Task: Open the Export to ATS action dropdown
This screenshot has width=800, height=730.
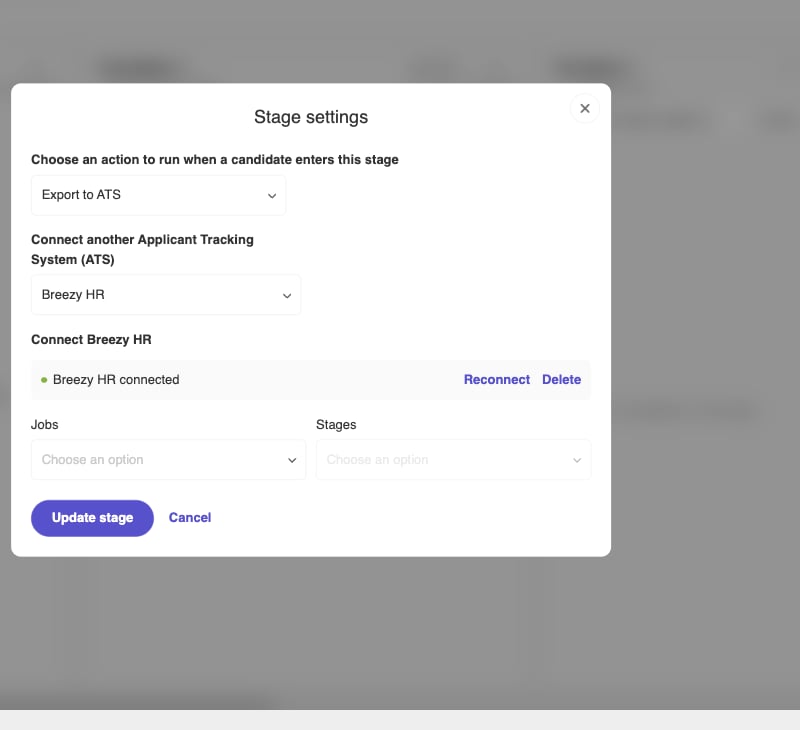Action: click(x=159, y=195)
